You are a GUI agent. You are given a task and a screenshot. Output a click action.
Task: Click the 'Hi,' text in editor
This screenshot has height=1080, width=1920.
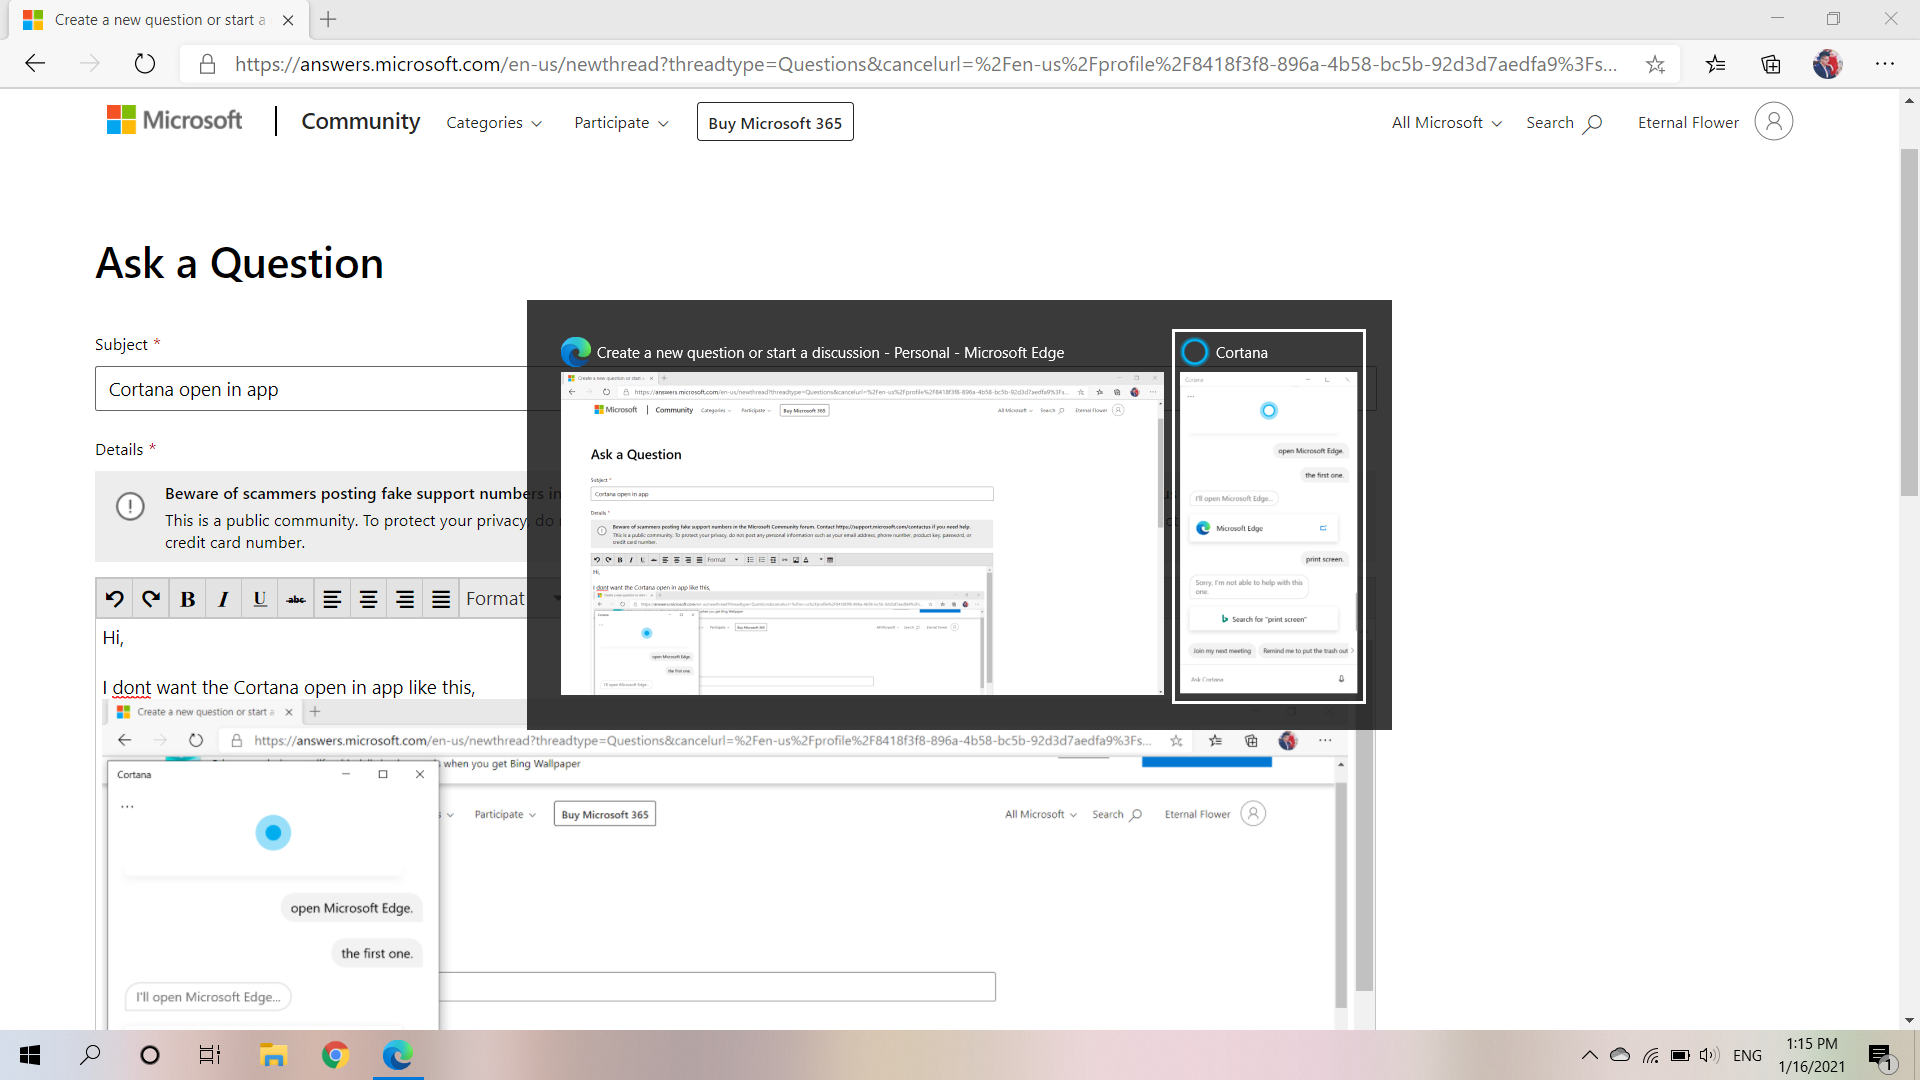click(x=113, y=638)
